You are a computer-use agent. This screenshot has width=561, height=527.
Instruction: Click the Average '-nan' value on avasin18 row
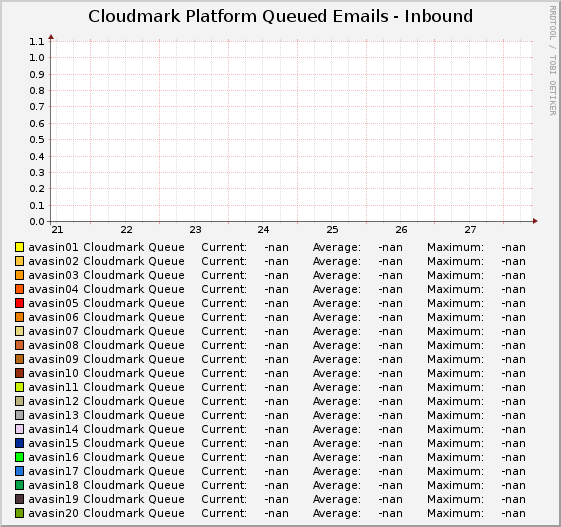coord(390,485)
